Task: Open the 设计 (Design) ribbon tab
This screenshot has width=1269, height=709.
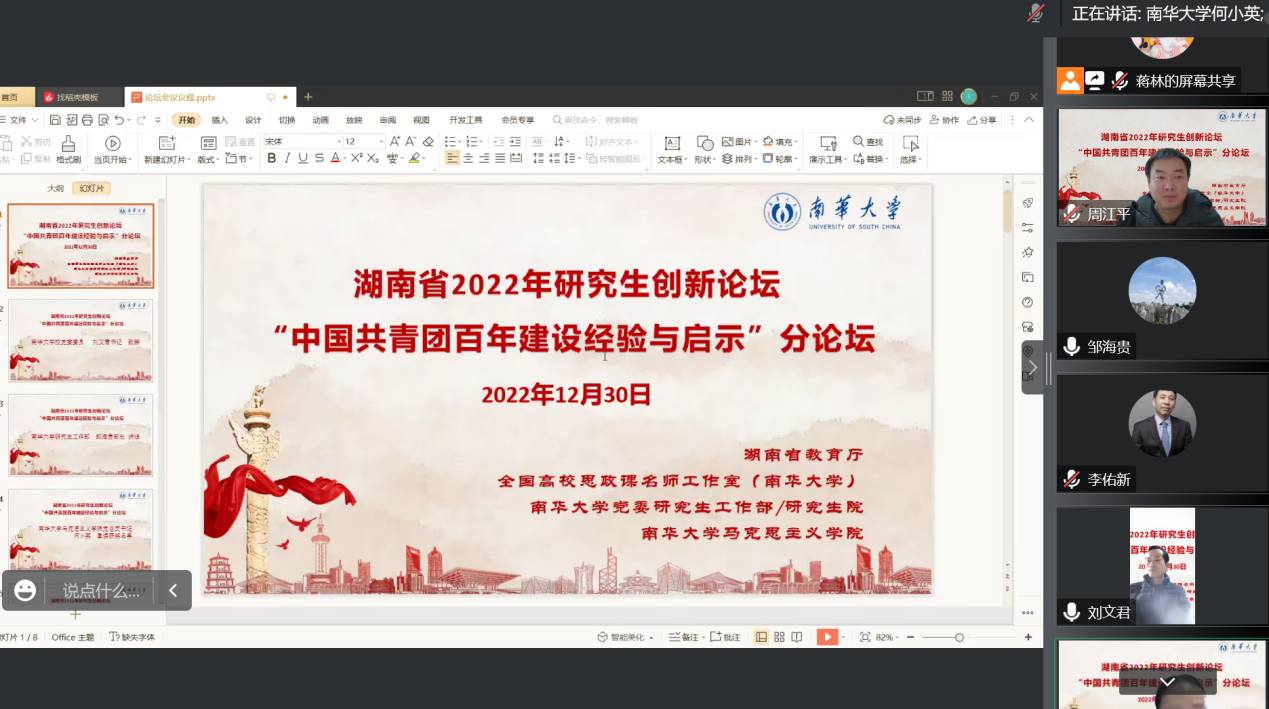Action: pos(253,120)
